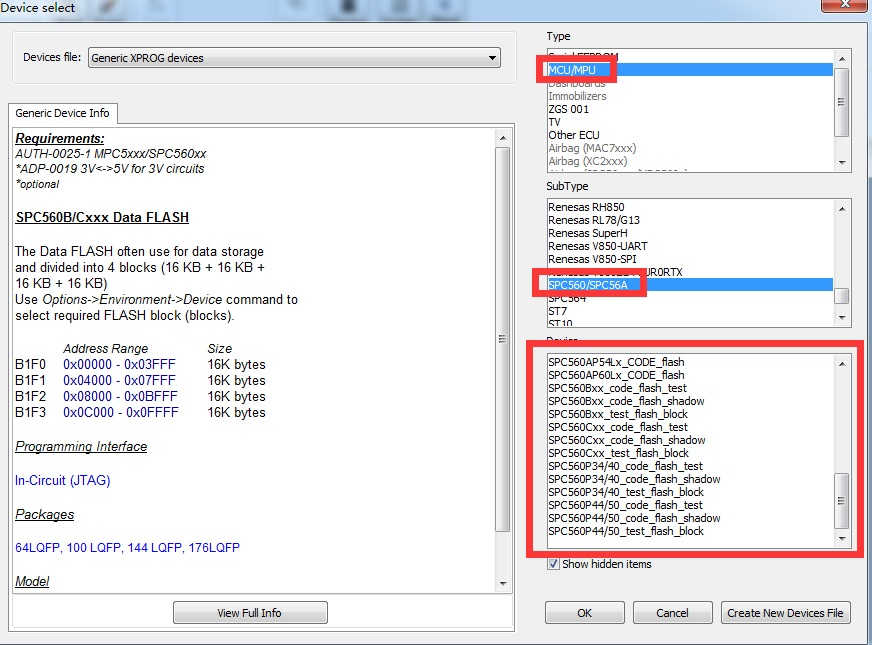
Task: Close the Device select dialog
Action: 844,4
